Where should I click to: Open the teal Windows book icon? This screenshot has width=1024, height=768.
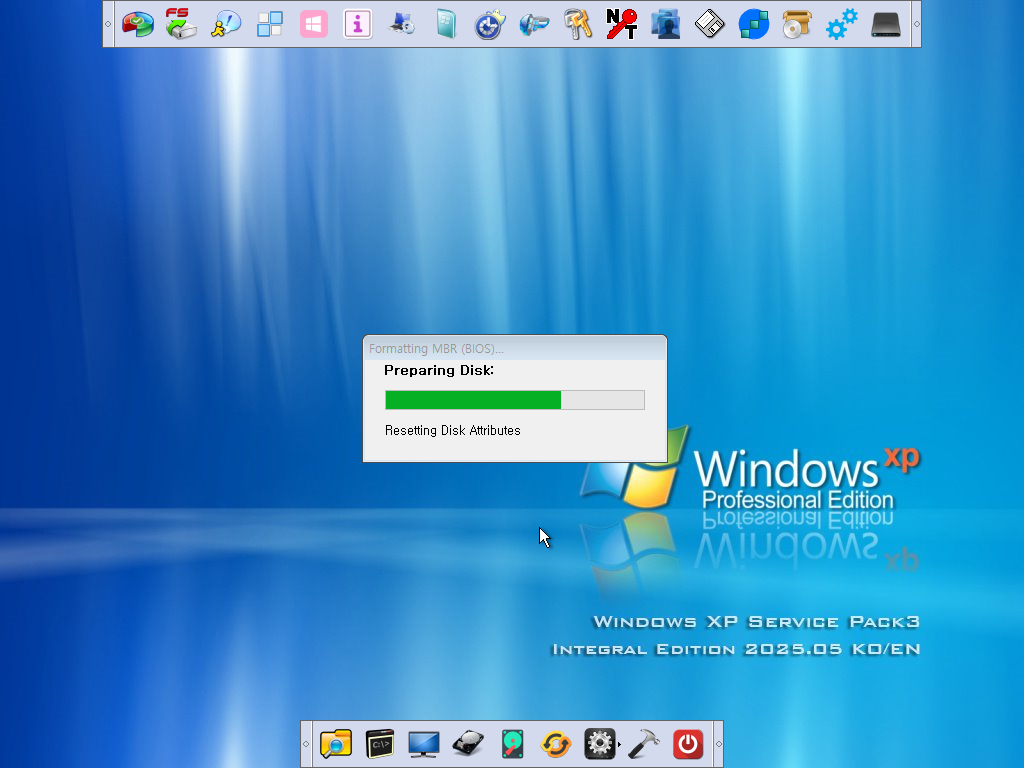pos(446,24)
